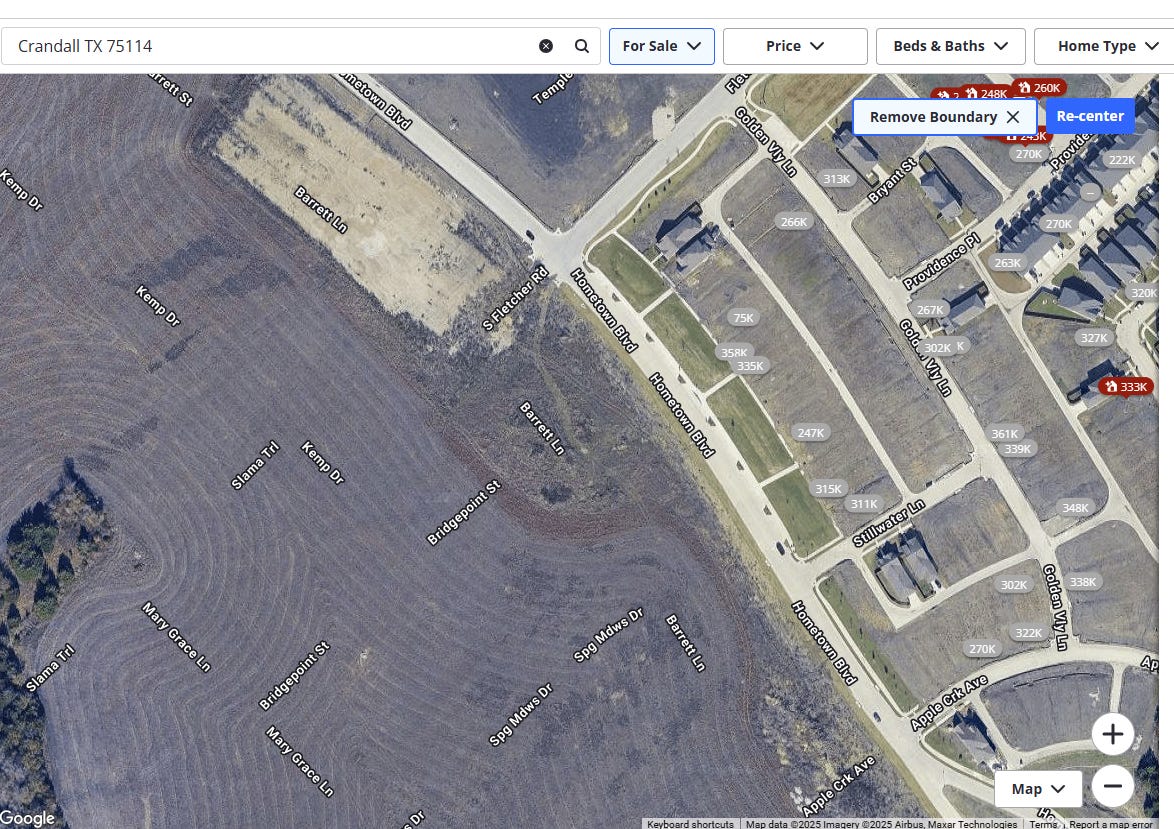Viewport: 1174px width, 829px height.
Task: Open the Beds & Baths dropdown
Action: tap(951, 46)
